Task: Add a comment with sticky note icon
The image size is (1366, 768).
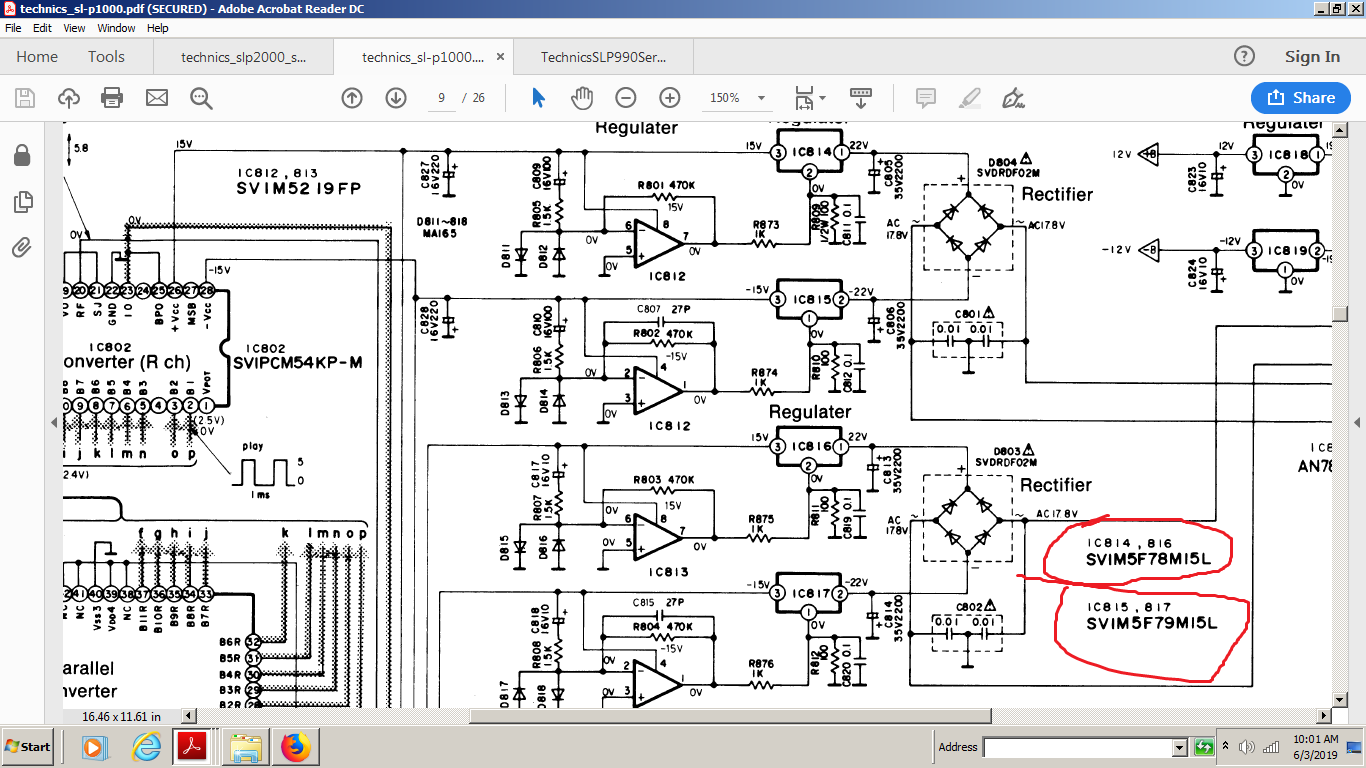Action: click(x=926, y=98)
